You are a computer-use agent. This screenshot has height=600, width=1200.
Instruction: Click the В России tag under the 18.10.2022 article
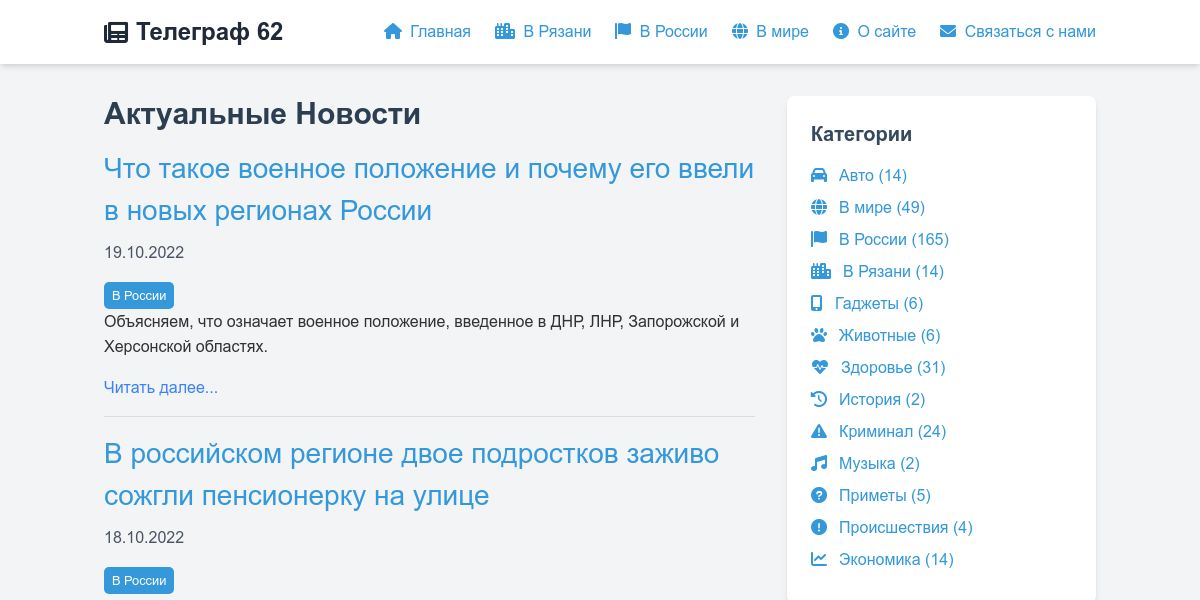point(139,580)
